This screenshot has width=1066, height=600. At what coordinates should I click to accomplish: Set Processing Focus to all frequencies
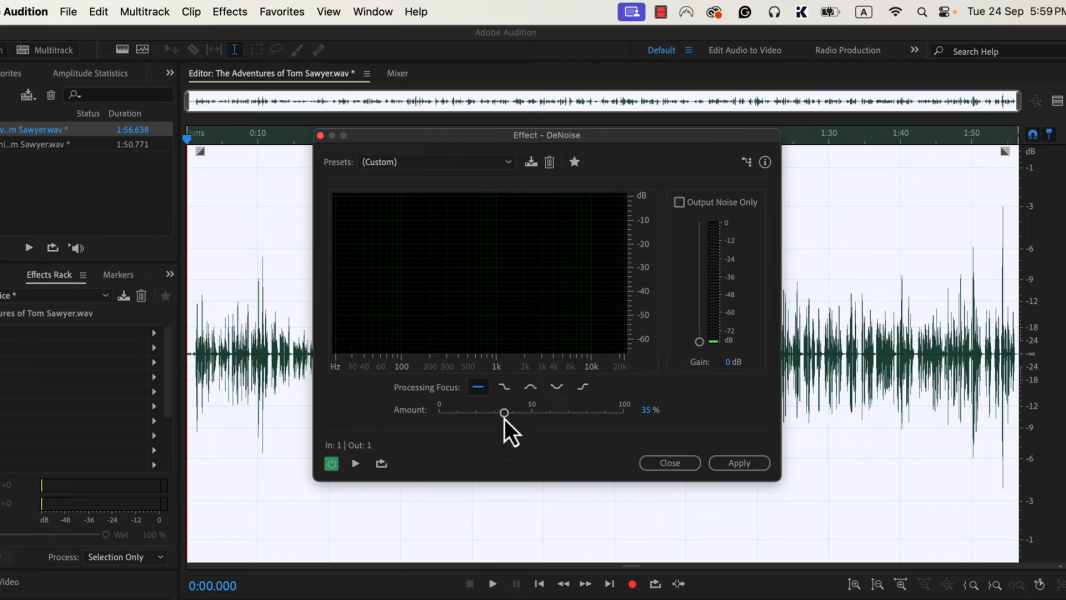click(x=478, y=387)
